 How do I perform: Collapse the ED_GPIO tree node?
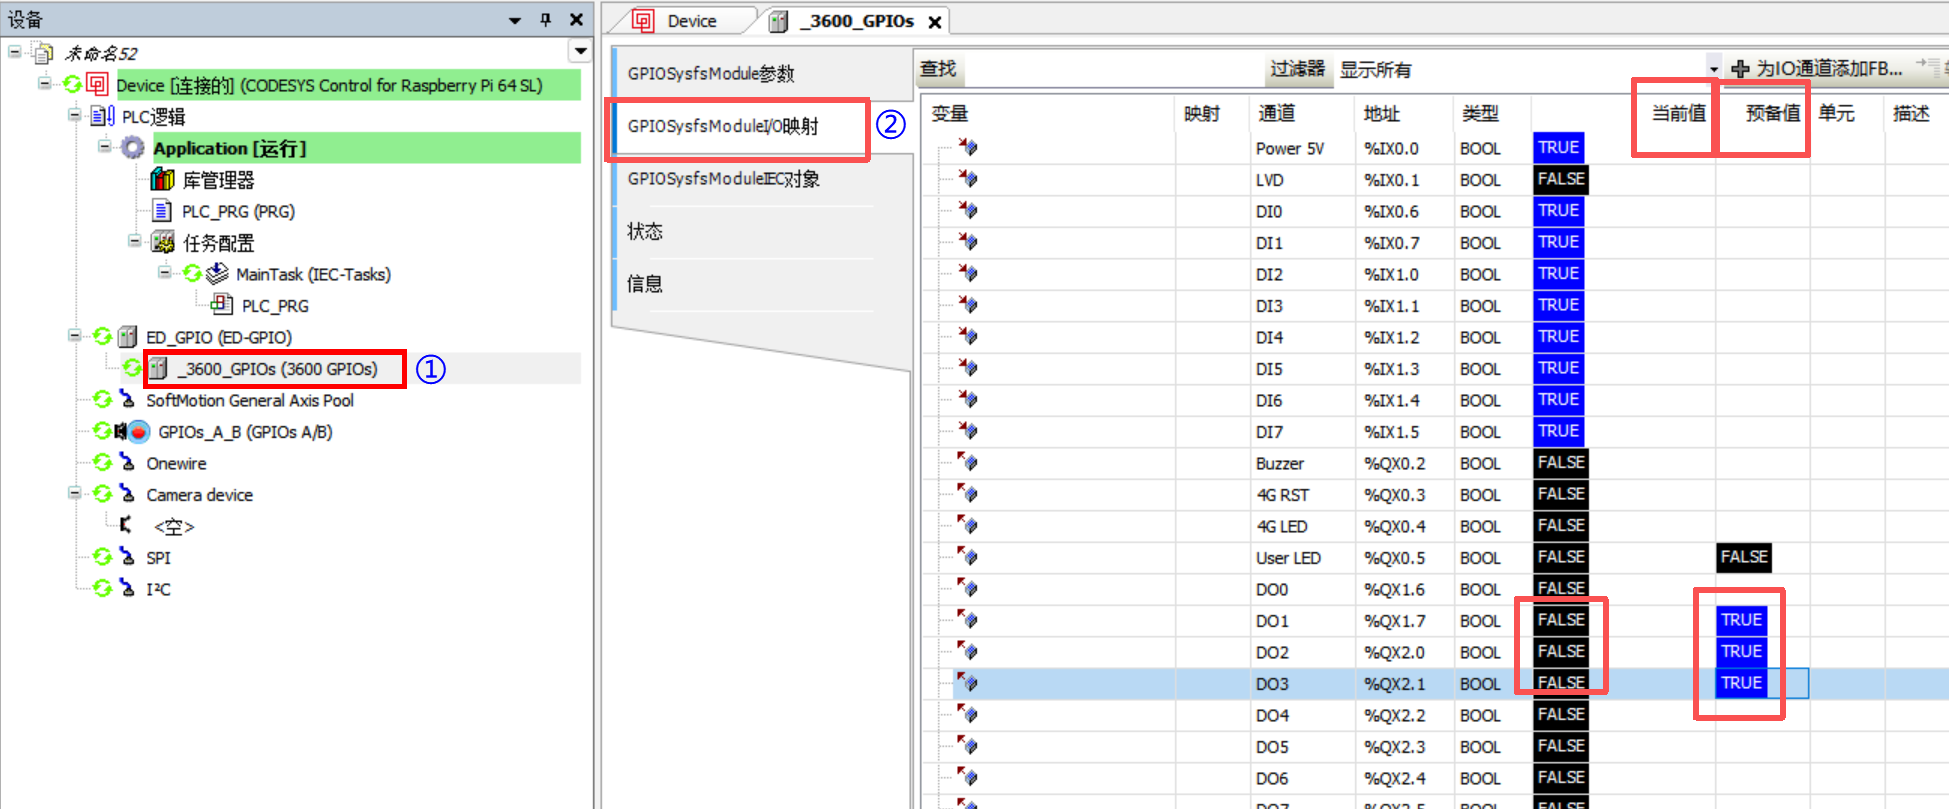(75, 336)
